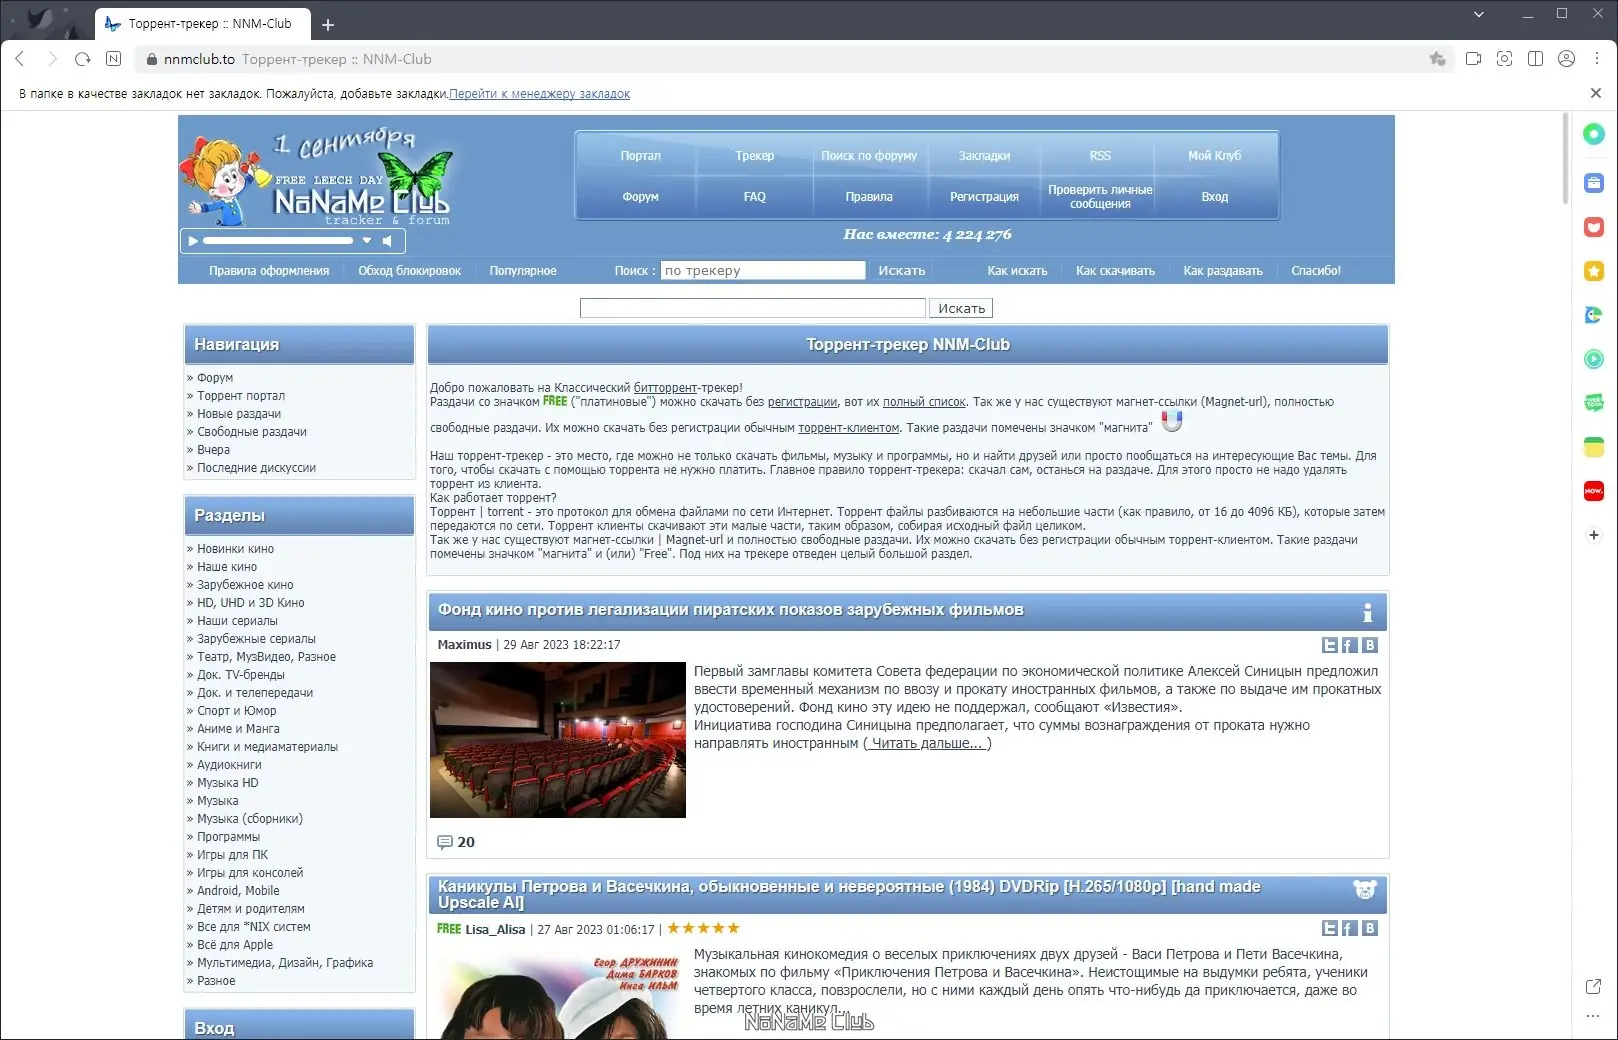This screenshot has height=1040, width=1618.
Task: Click the N home icon beside reload
Action: click(113, 59)
